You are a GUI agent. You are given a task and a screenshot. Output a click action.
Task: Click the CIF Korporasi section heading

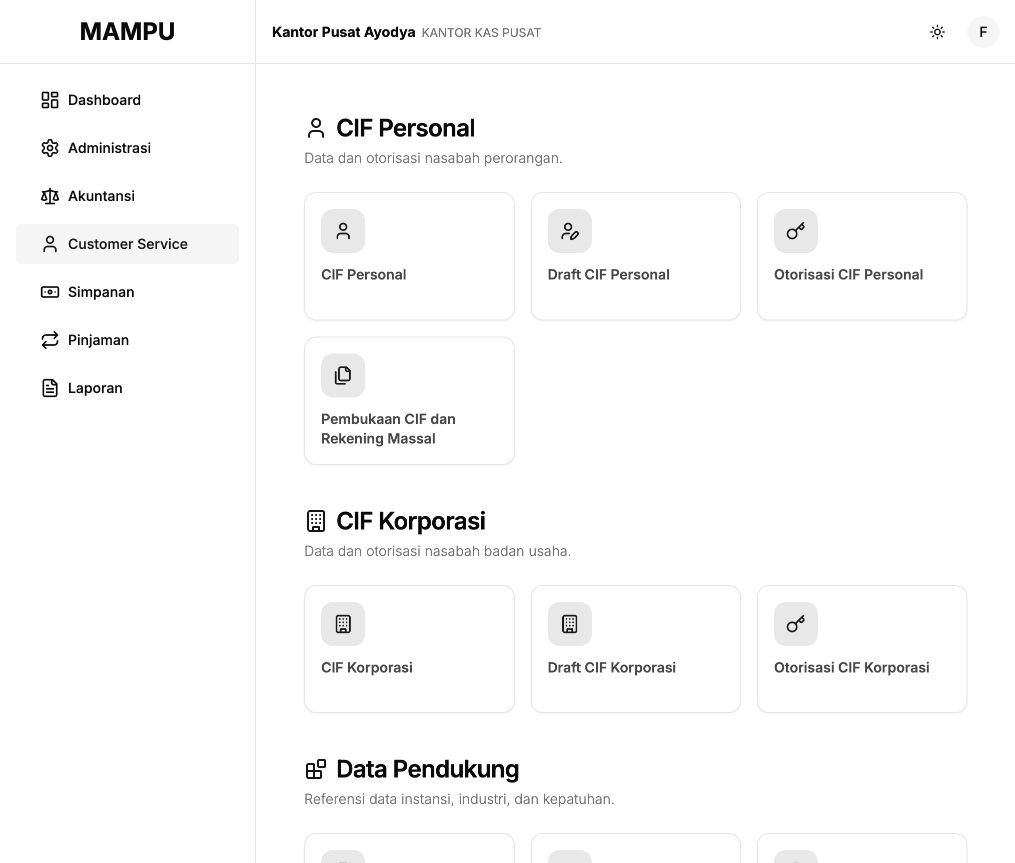(410, 521)
